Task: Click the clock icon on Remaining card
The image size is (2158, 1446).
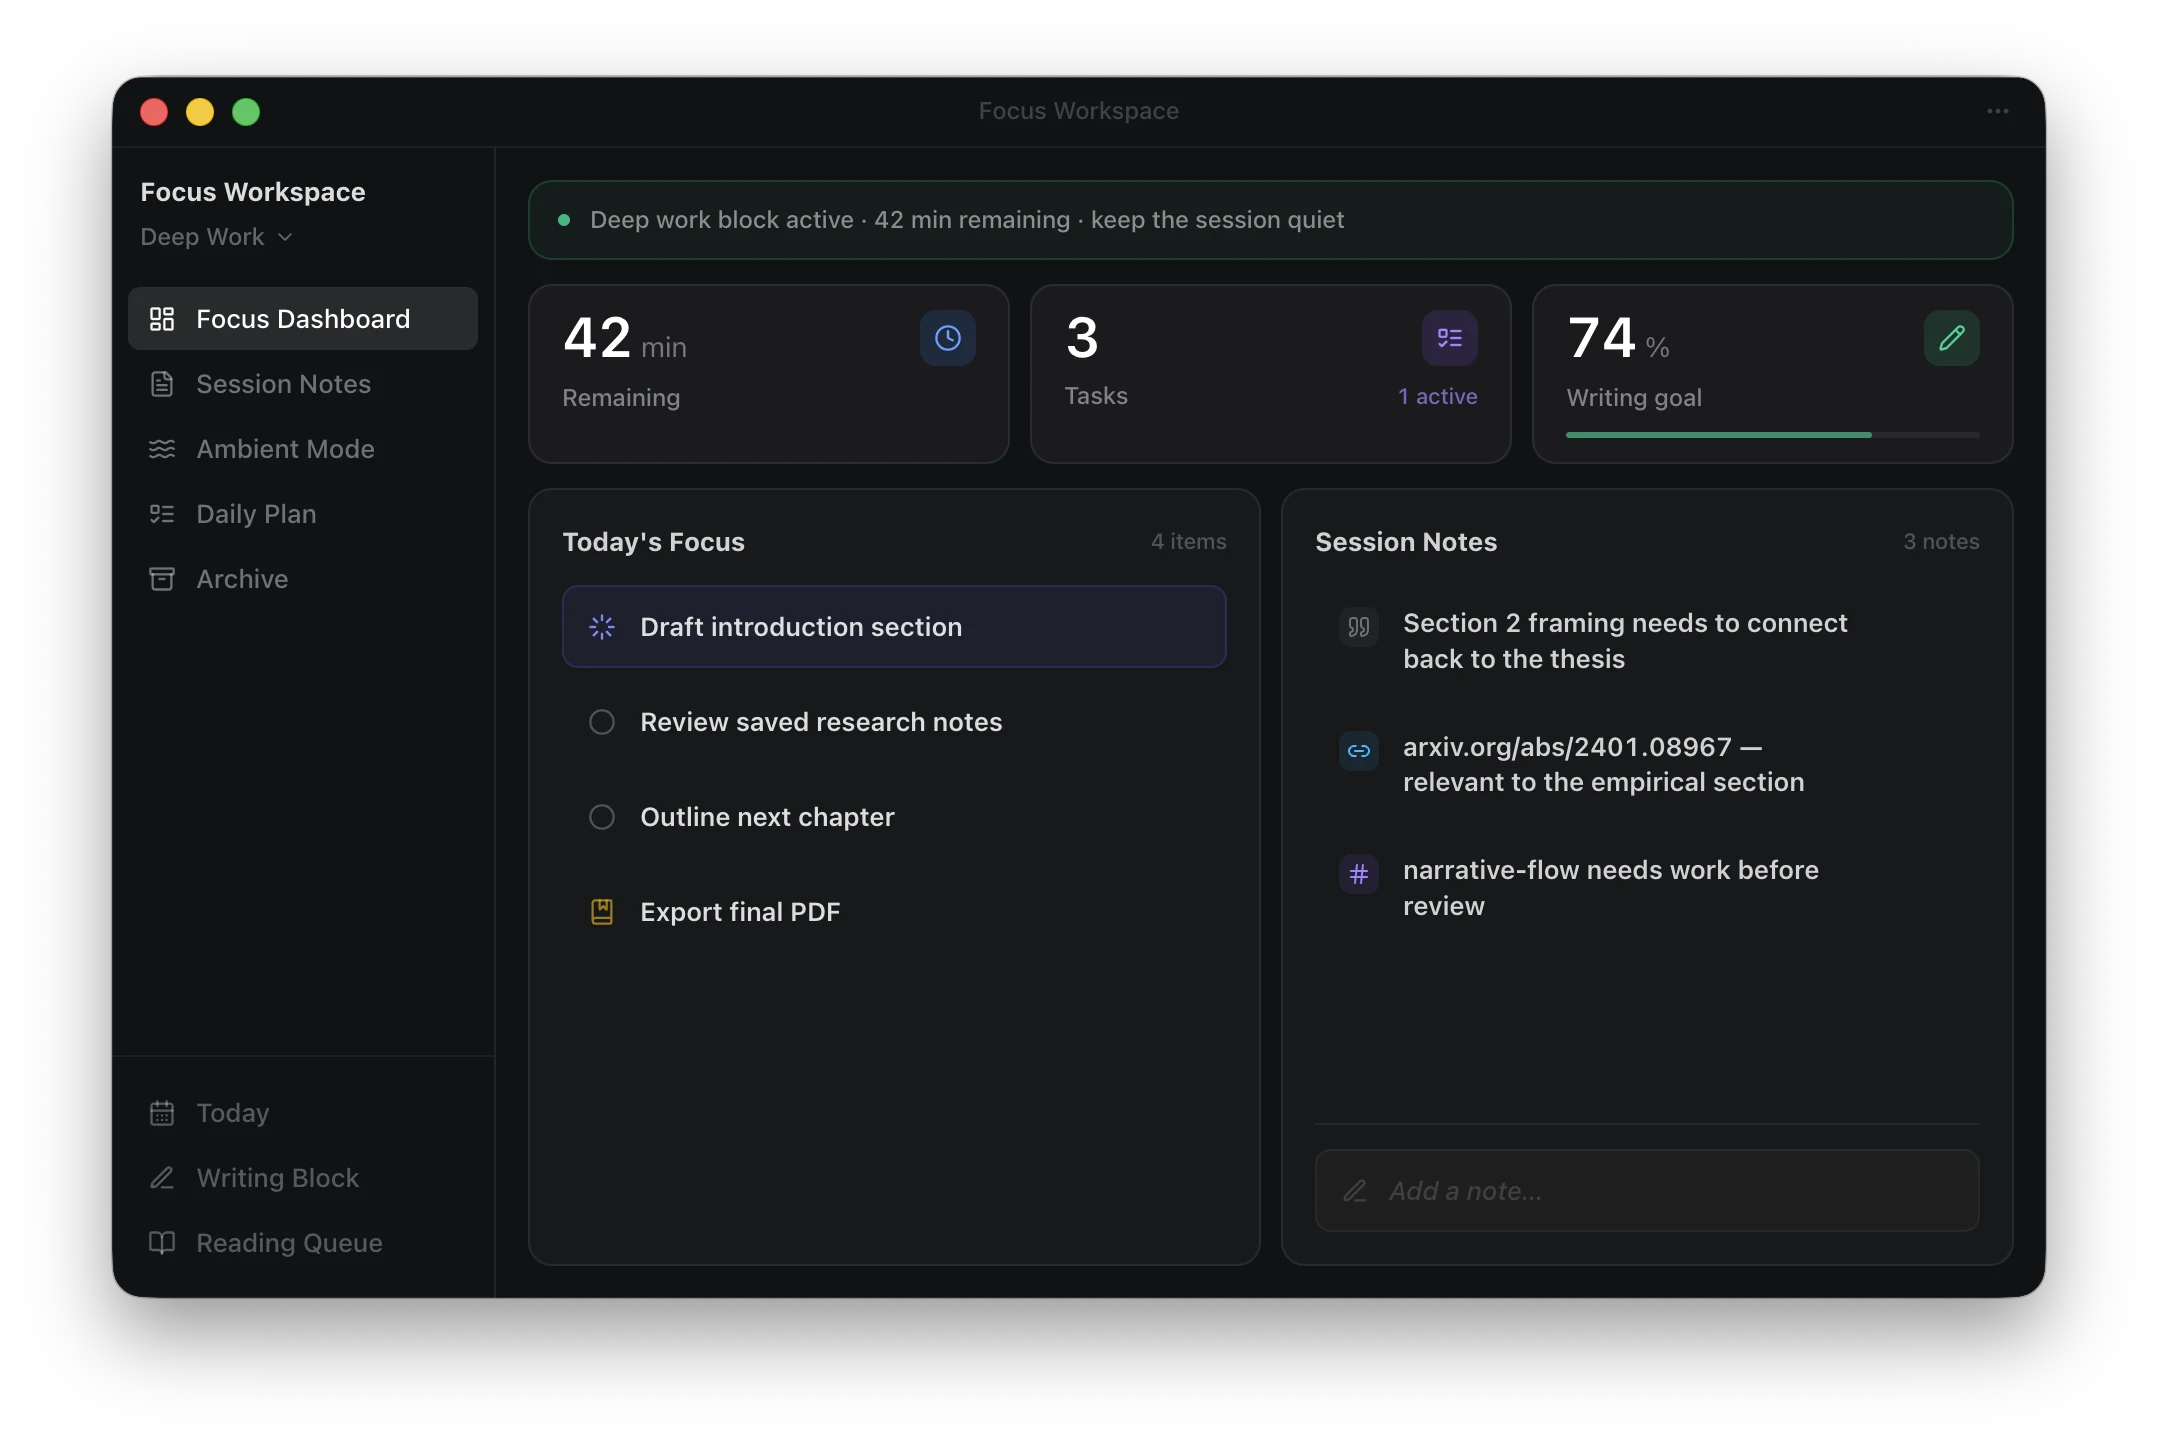Action: (947, 338)
